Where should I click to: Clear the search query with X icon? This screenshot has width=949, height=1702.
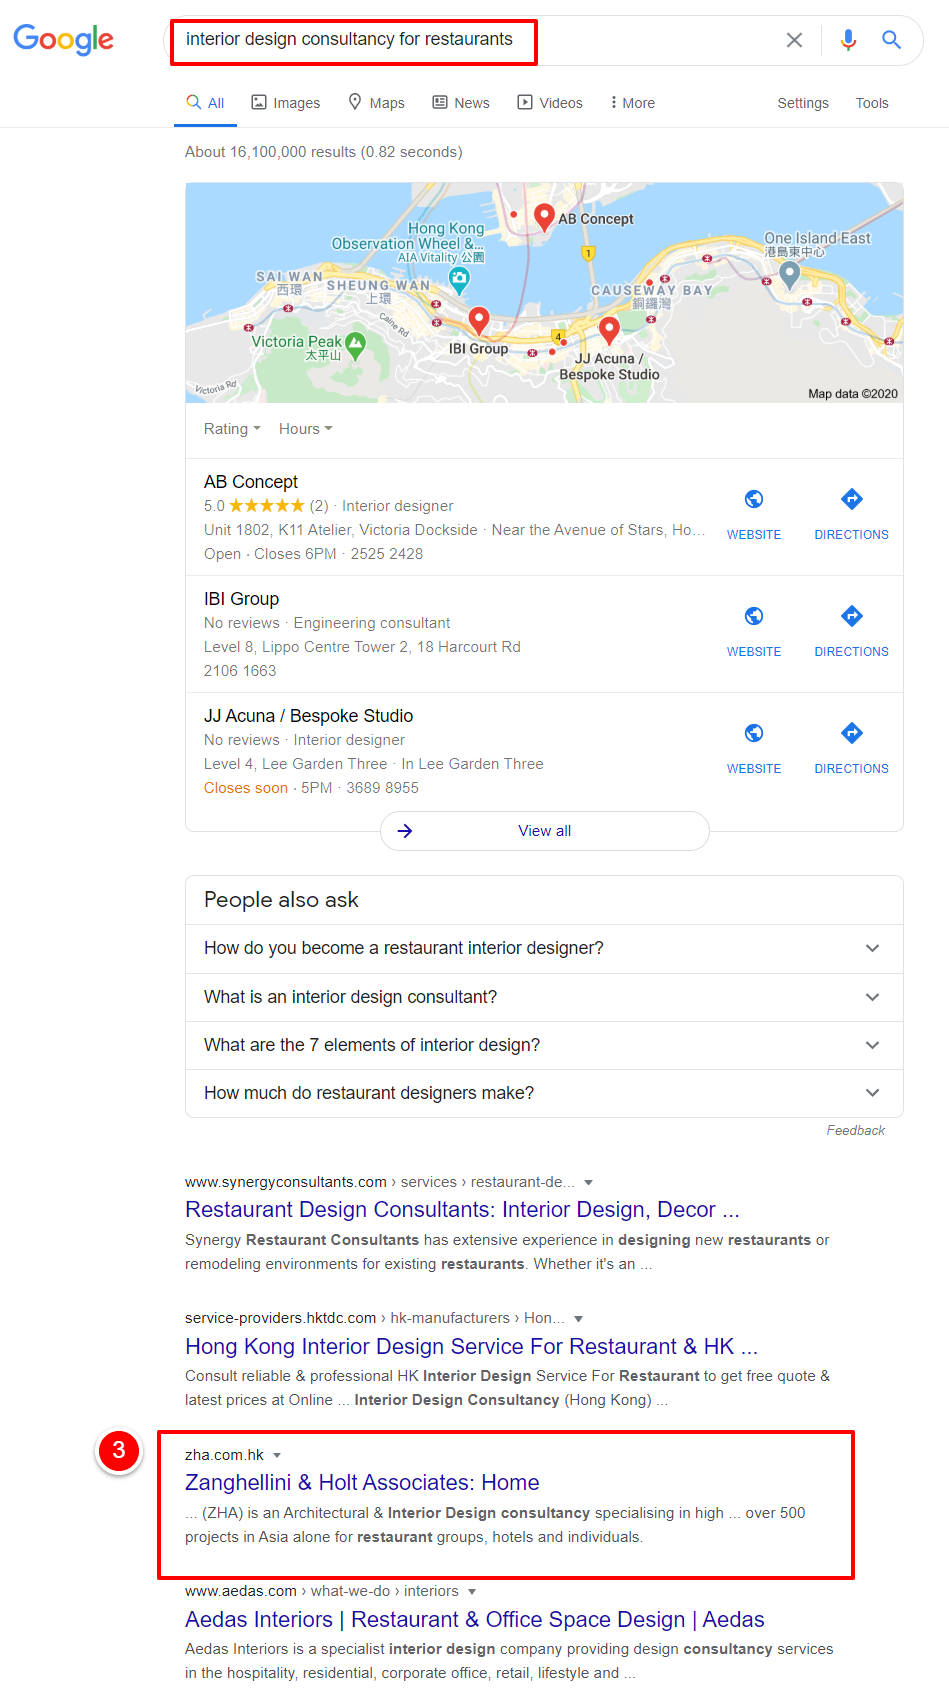794,40
